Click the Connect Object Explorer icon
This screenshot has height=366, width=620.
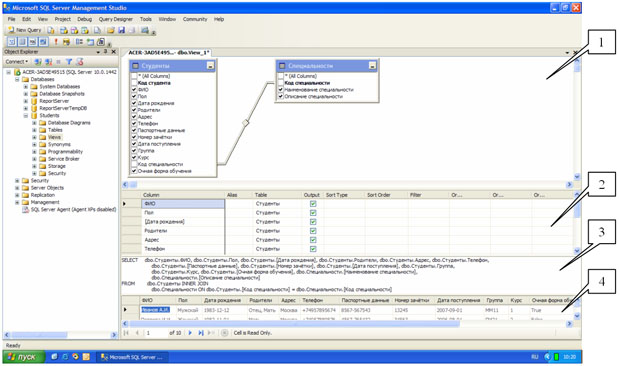38,62
